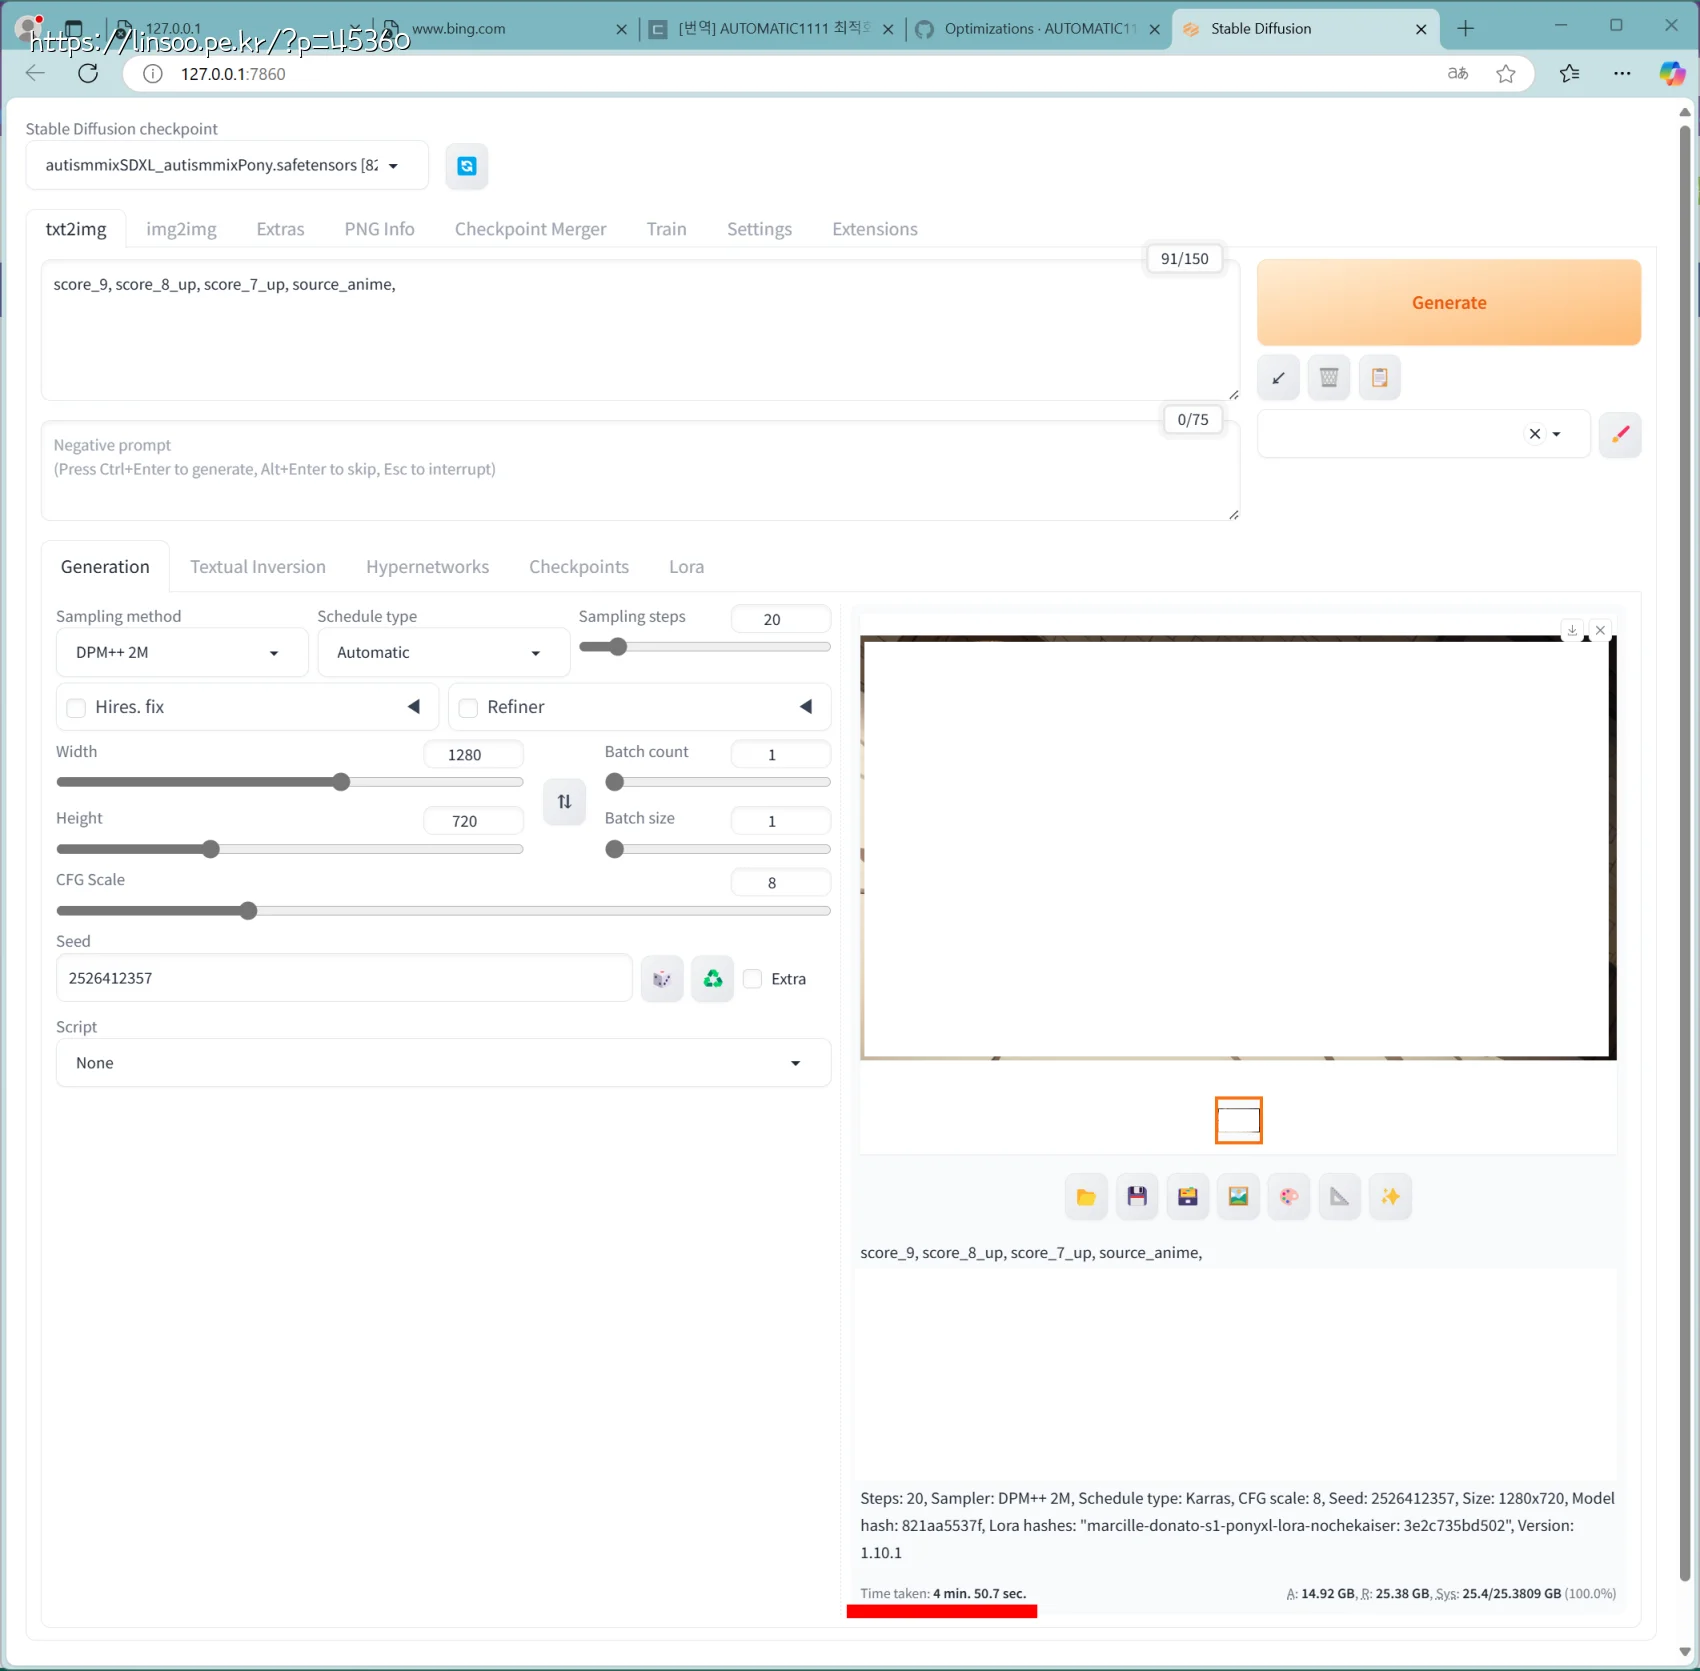Reload the browser page
This screenshot has width=1700, height=1671.
tap(88, 73)
